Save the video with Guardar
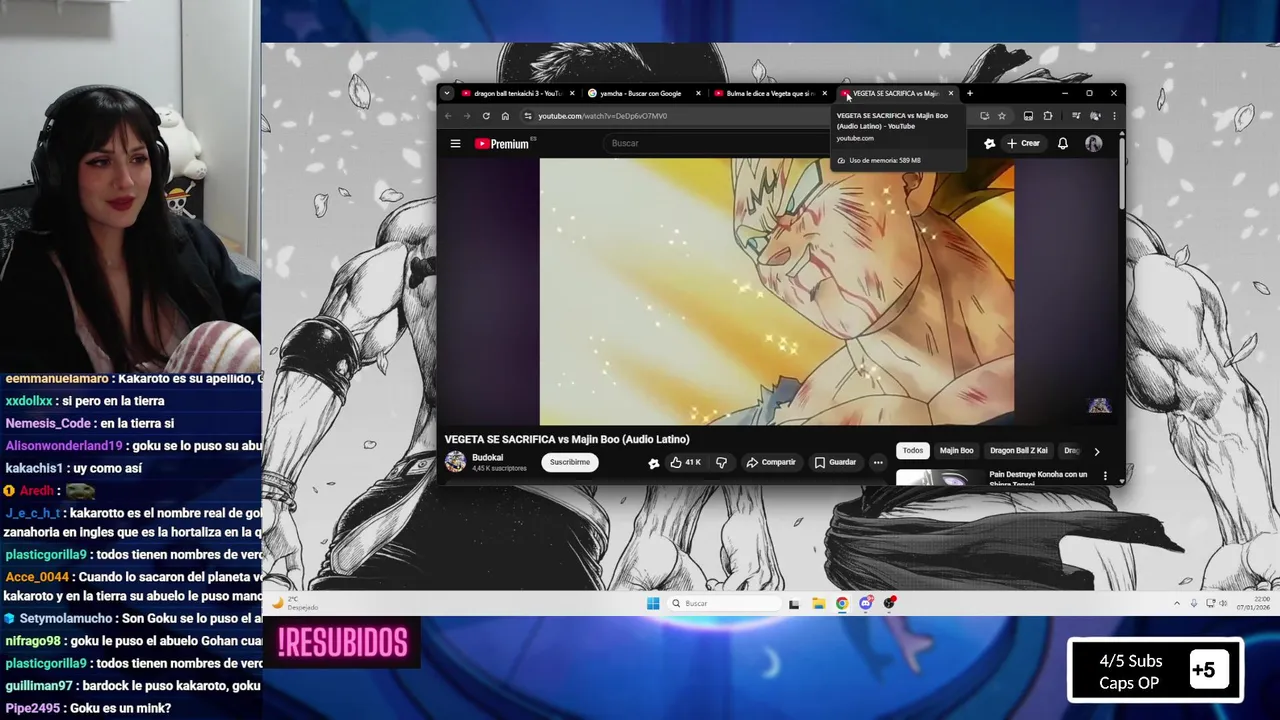1280x720 pixels. click(835, 462)
